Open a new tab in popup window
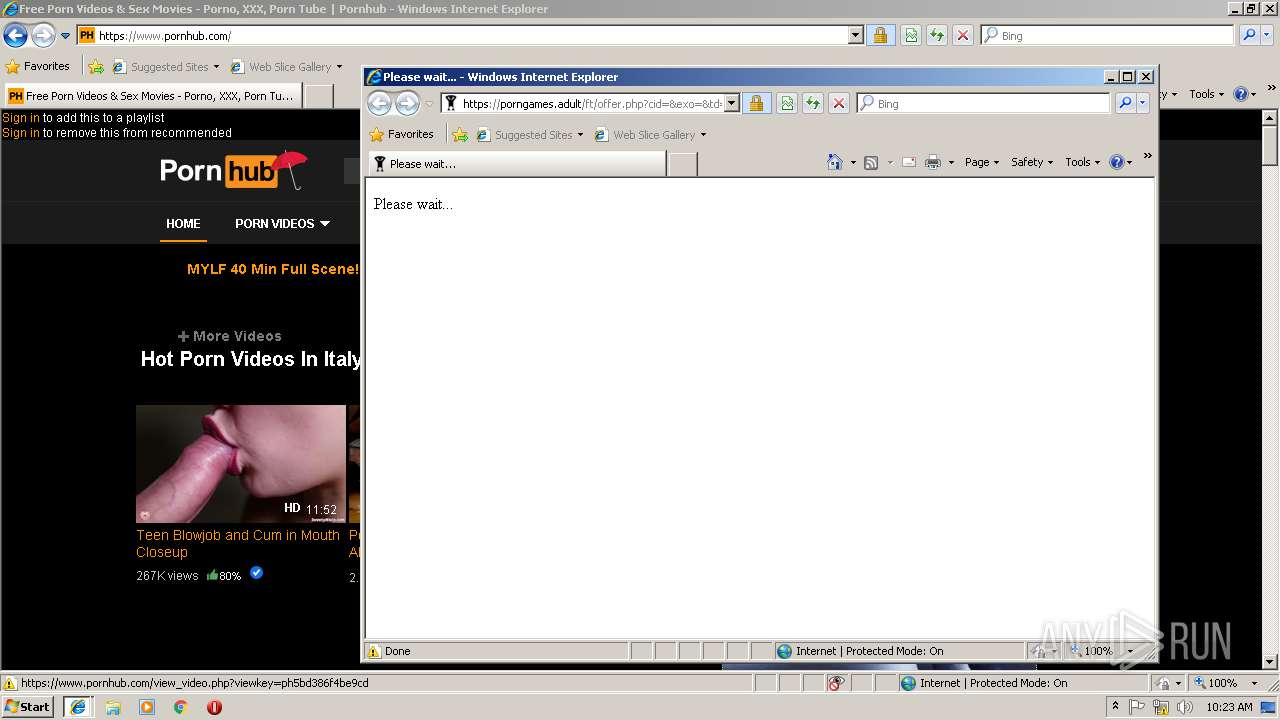 point(682,164)
